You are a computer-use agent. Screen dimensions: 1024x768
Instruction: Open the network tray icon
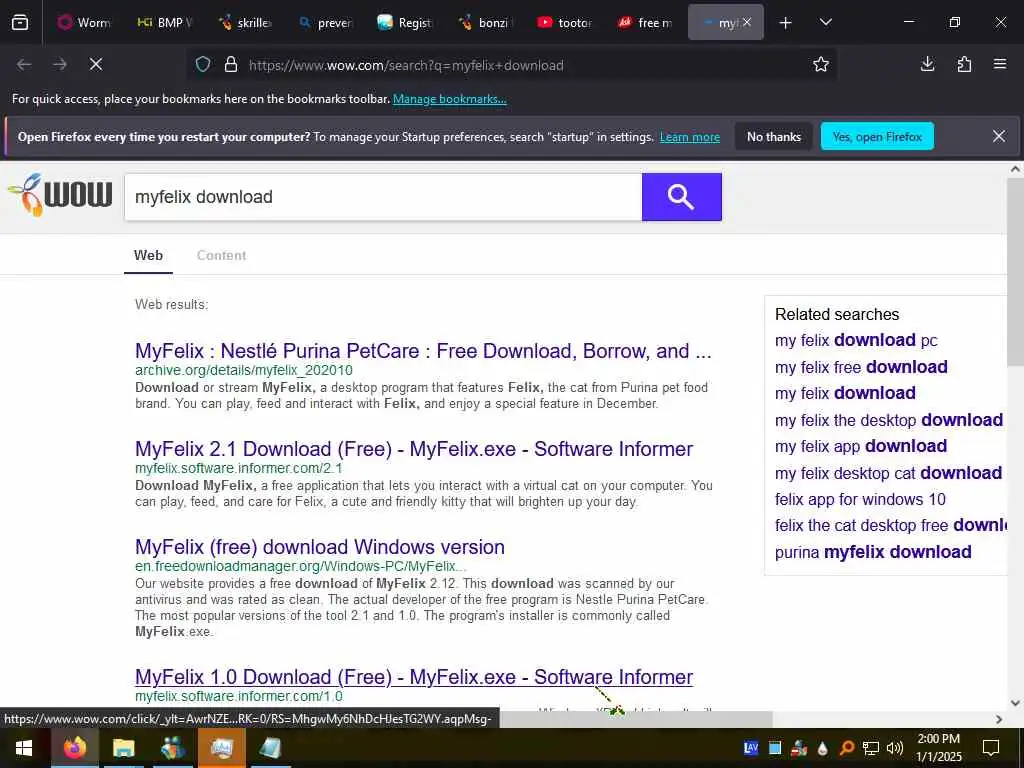pos(871,748)
